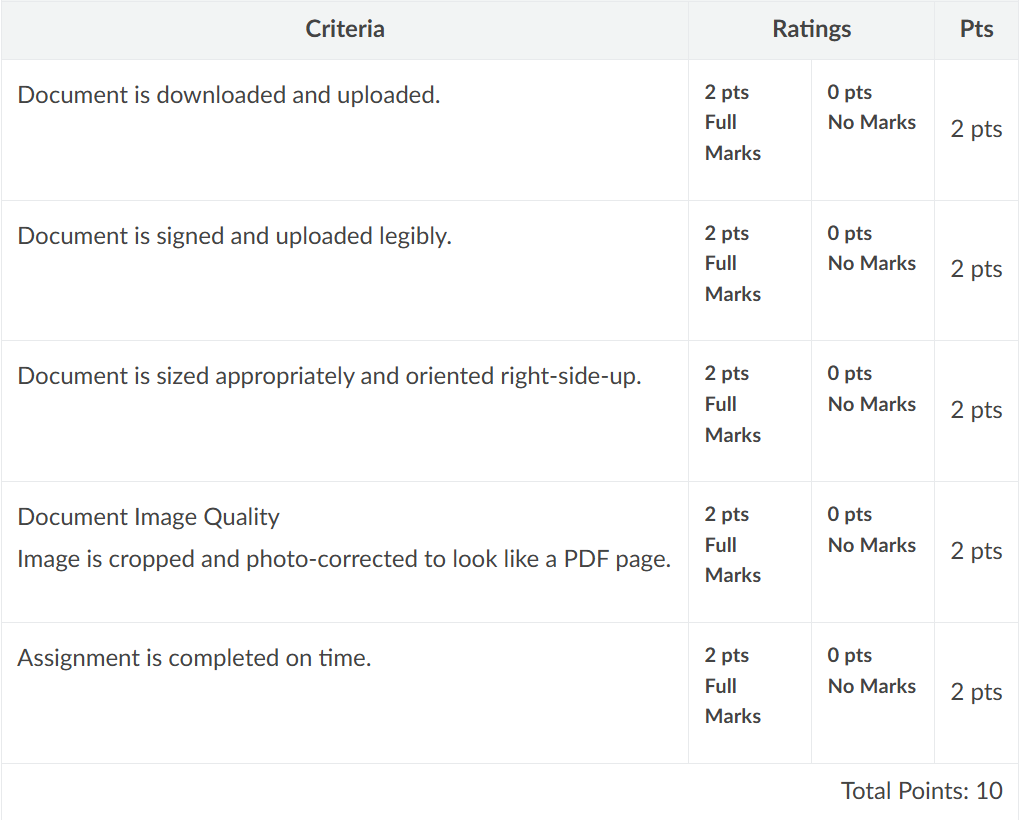Select Full Marks for assignment completed on time
1021x820 pixels.
click(748, 686)
